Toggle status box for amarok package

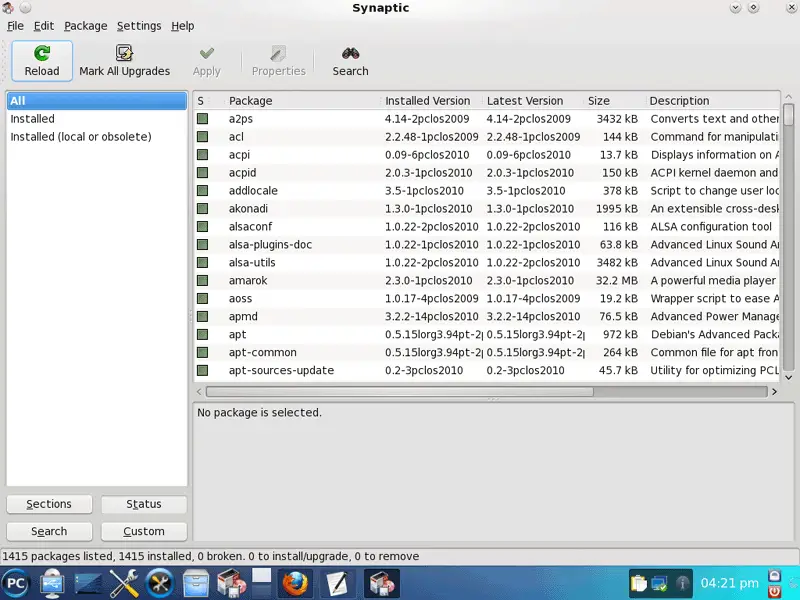pos(203,281)
